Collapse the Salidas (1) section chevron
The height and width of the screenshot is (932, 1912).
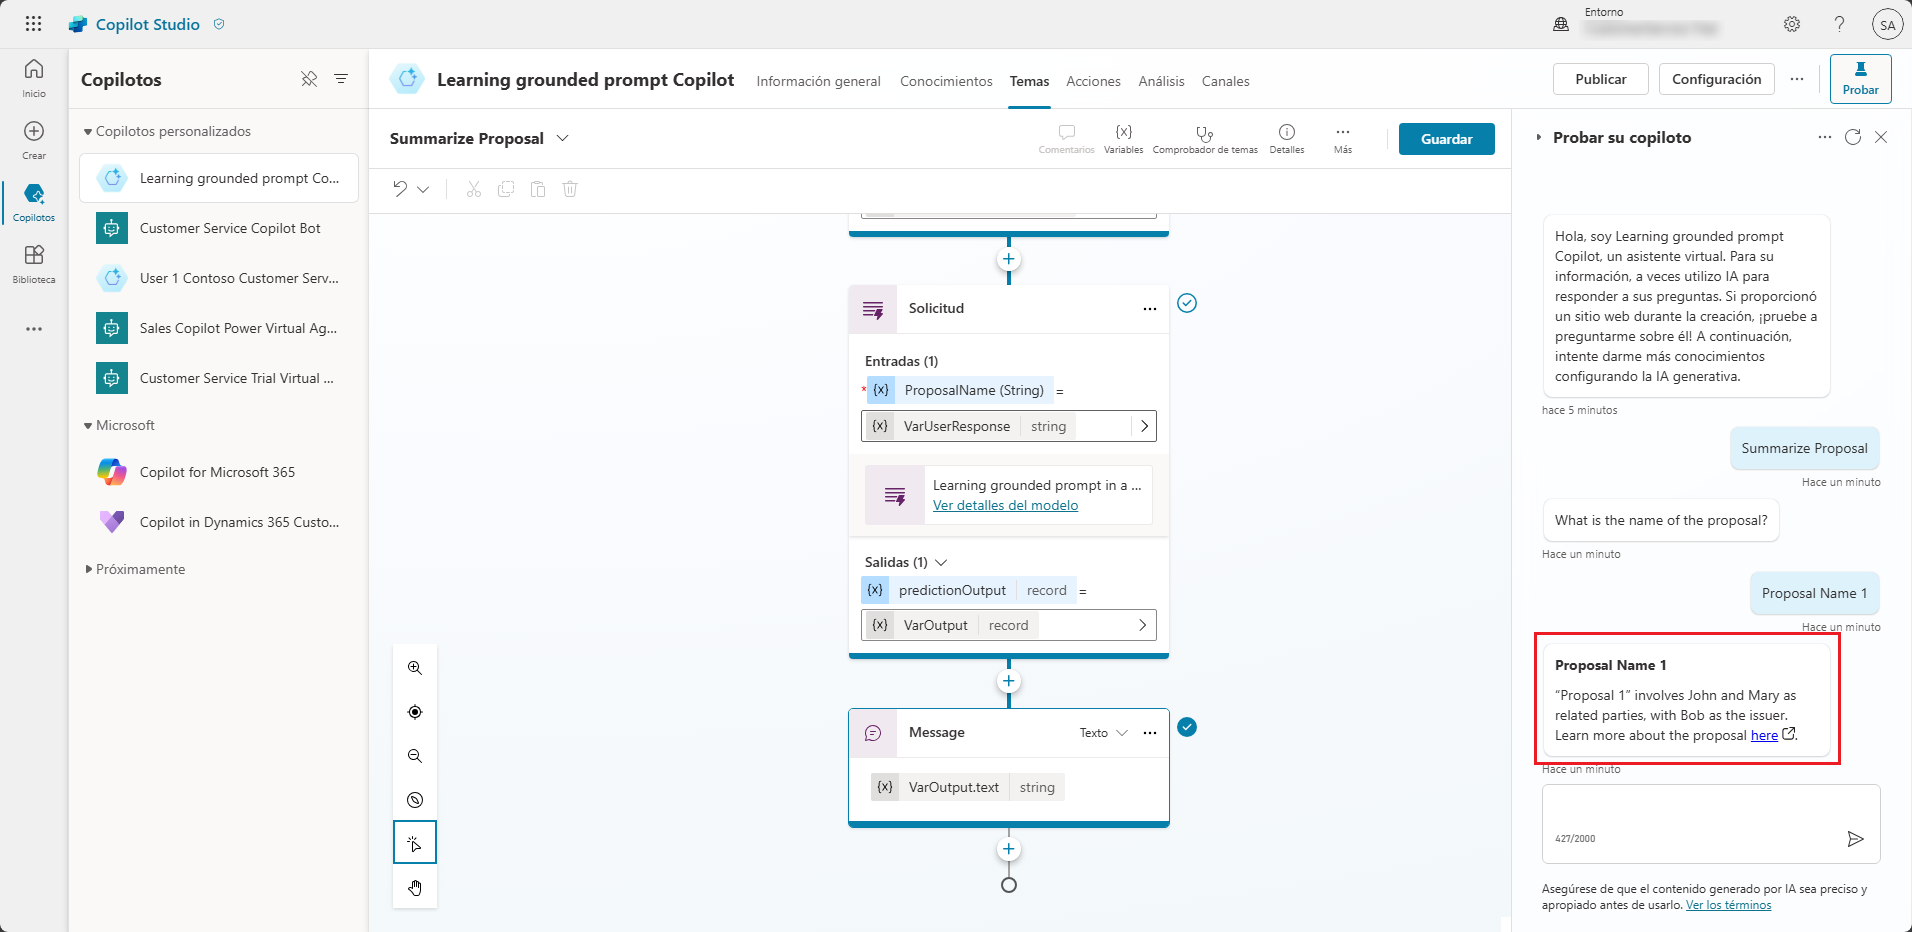(941, 562)
